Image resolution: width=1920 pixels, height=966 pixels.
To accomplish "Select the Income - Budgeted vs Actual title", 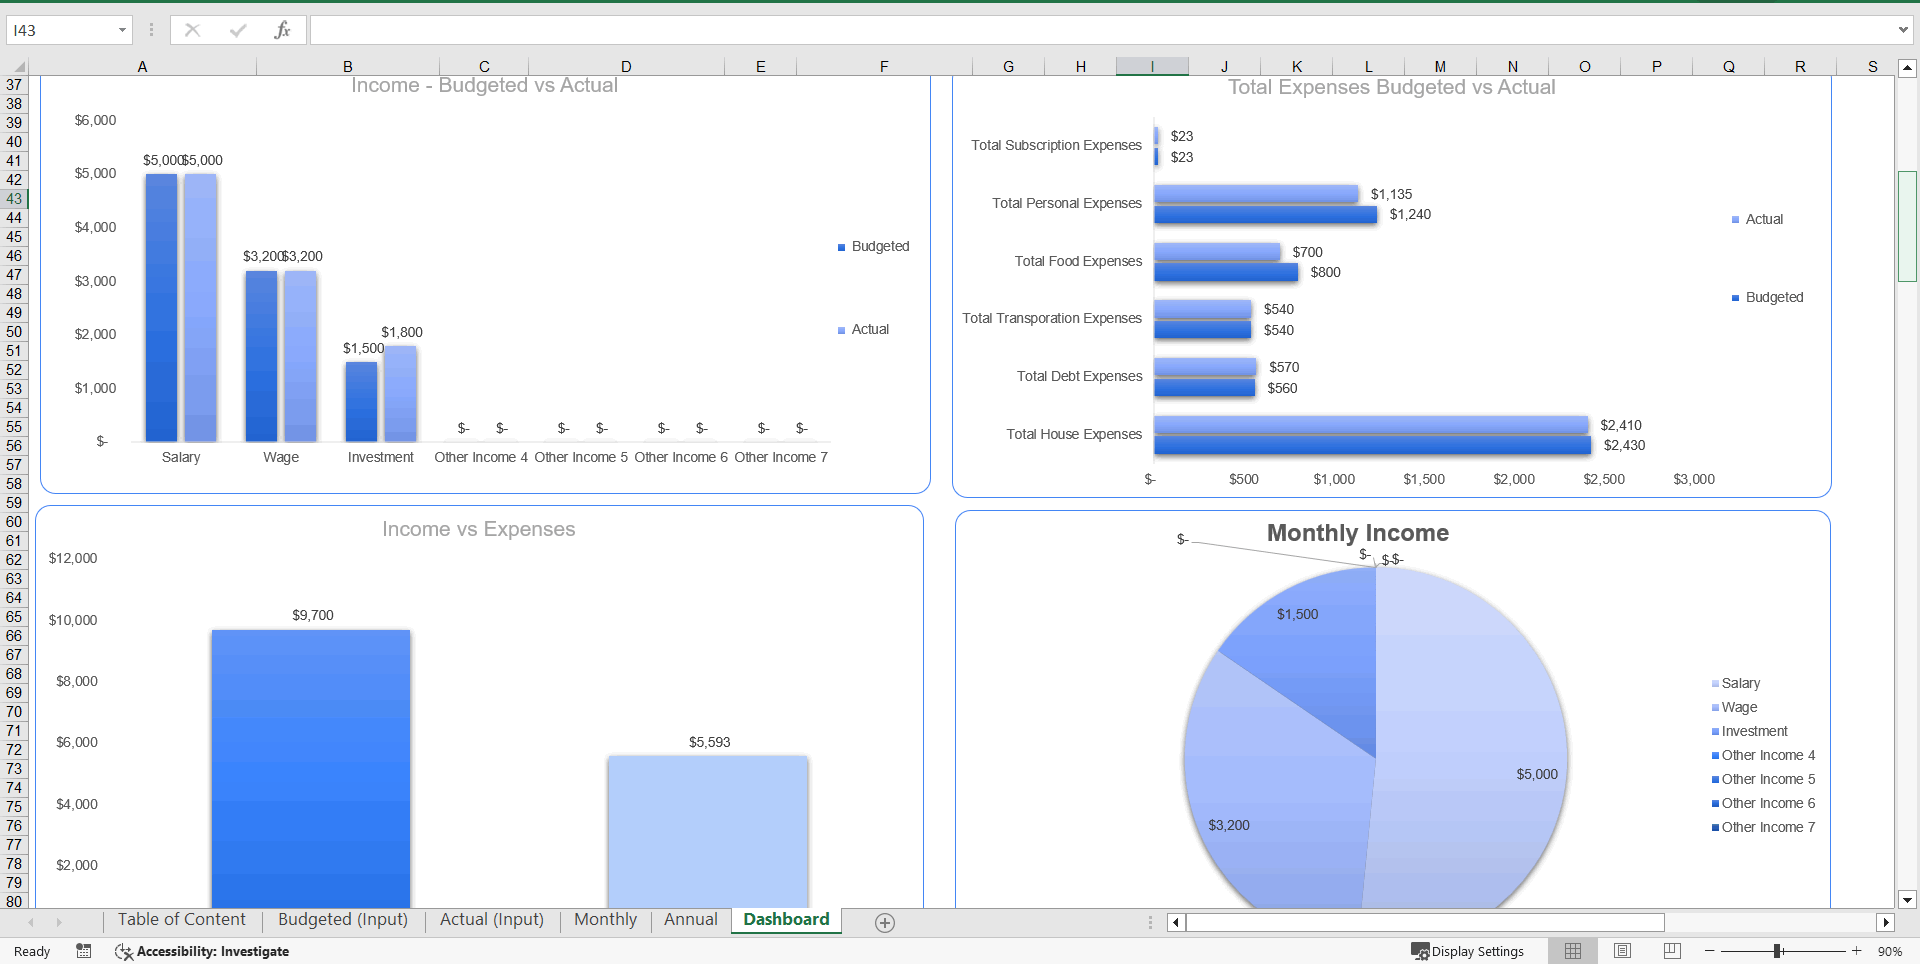I will (484, 86).
